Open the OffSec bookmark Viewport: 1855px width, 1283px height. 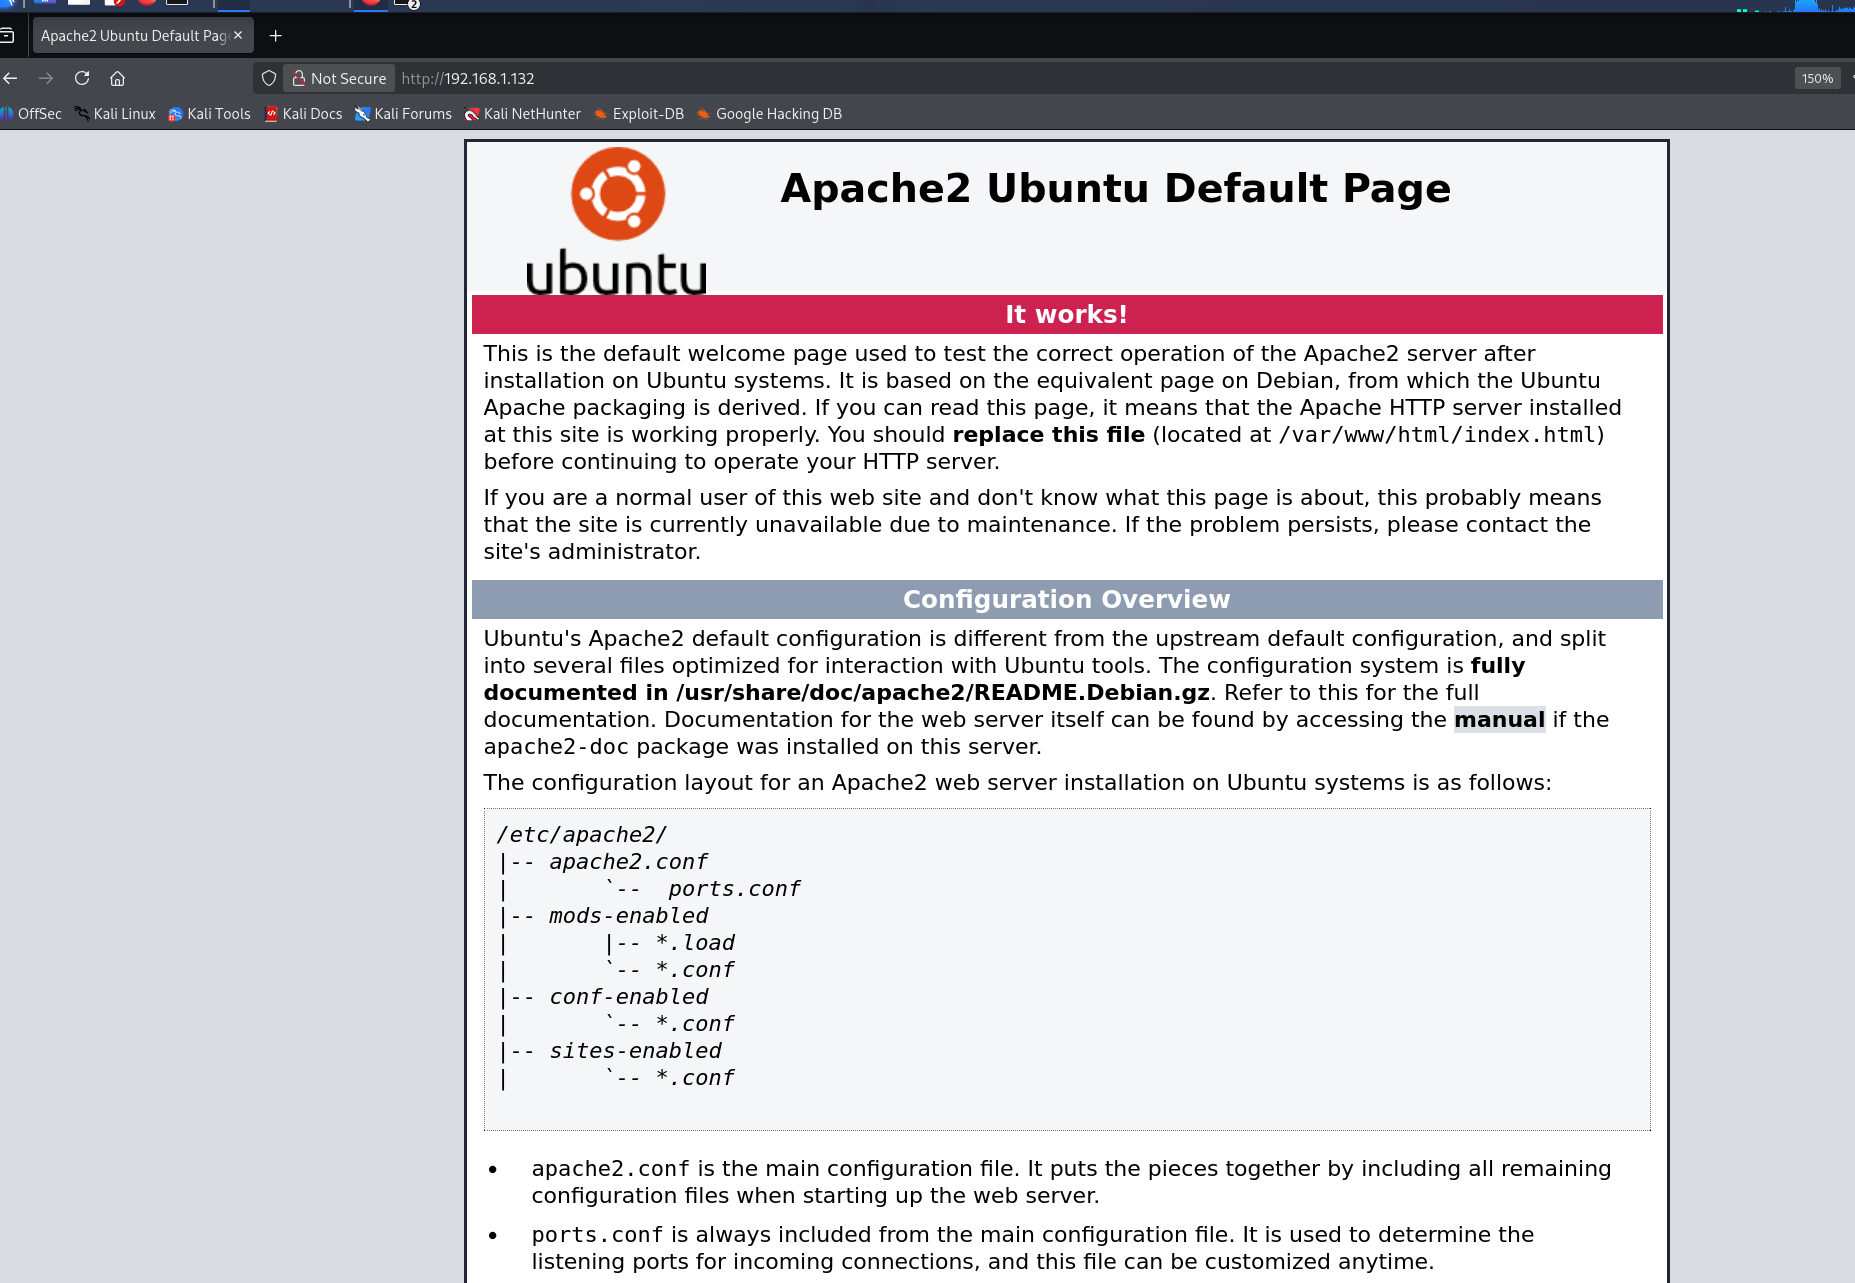pos(32,114)
